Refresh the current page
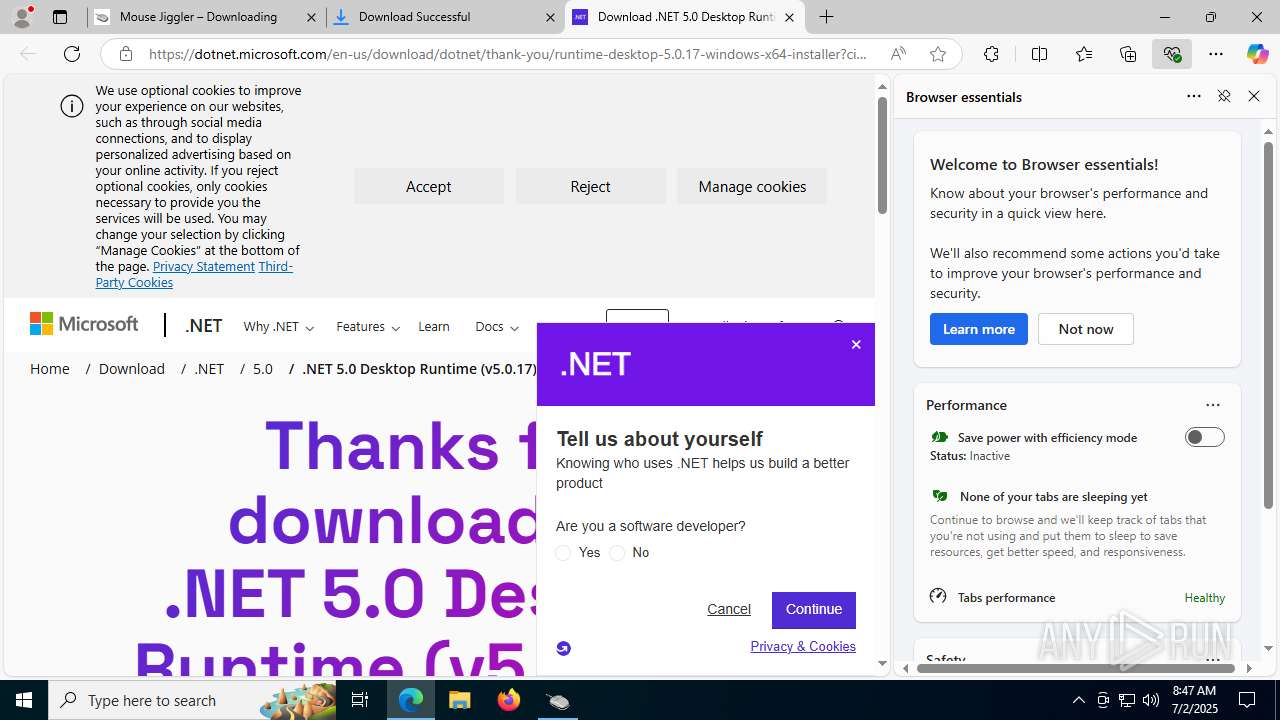The height and width of the screenshot is (720, 1280). (x=72, y=54)
